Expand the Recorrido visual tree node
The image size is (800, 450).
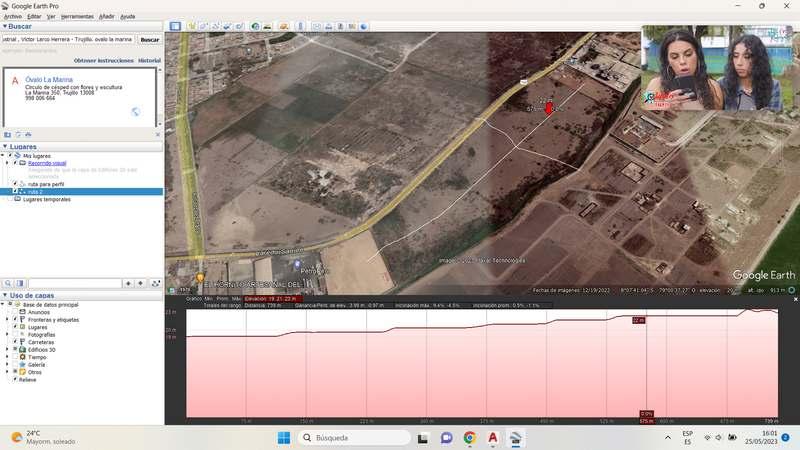pyautogui.click(x=8, y=163)
